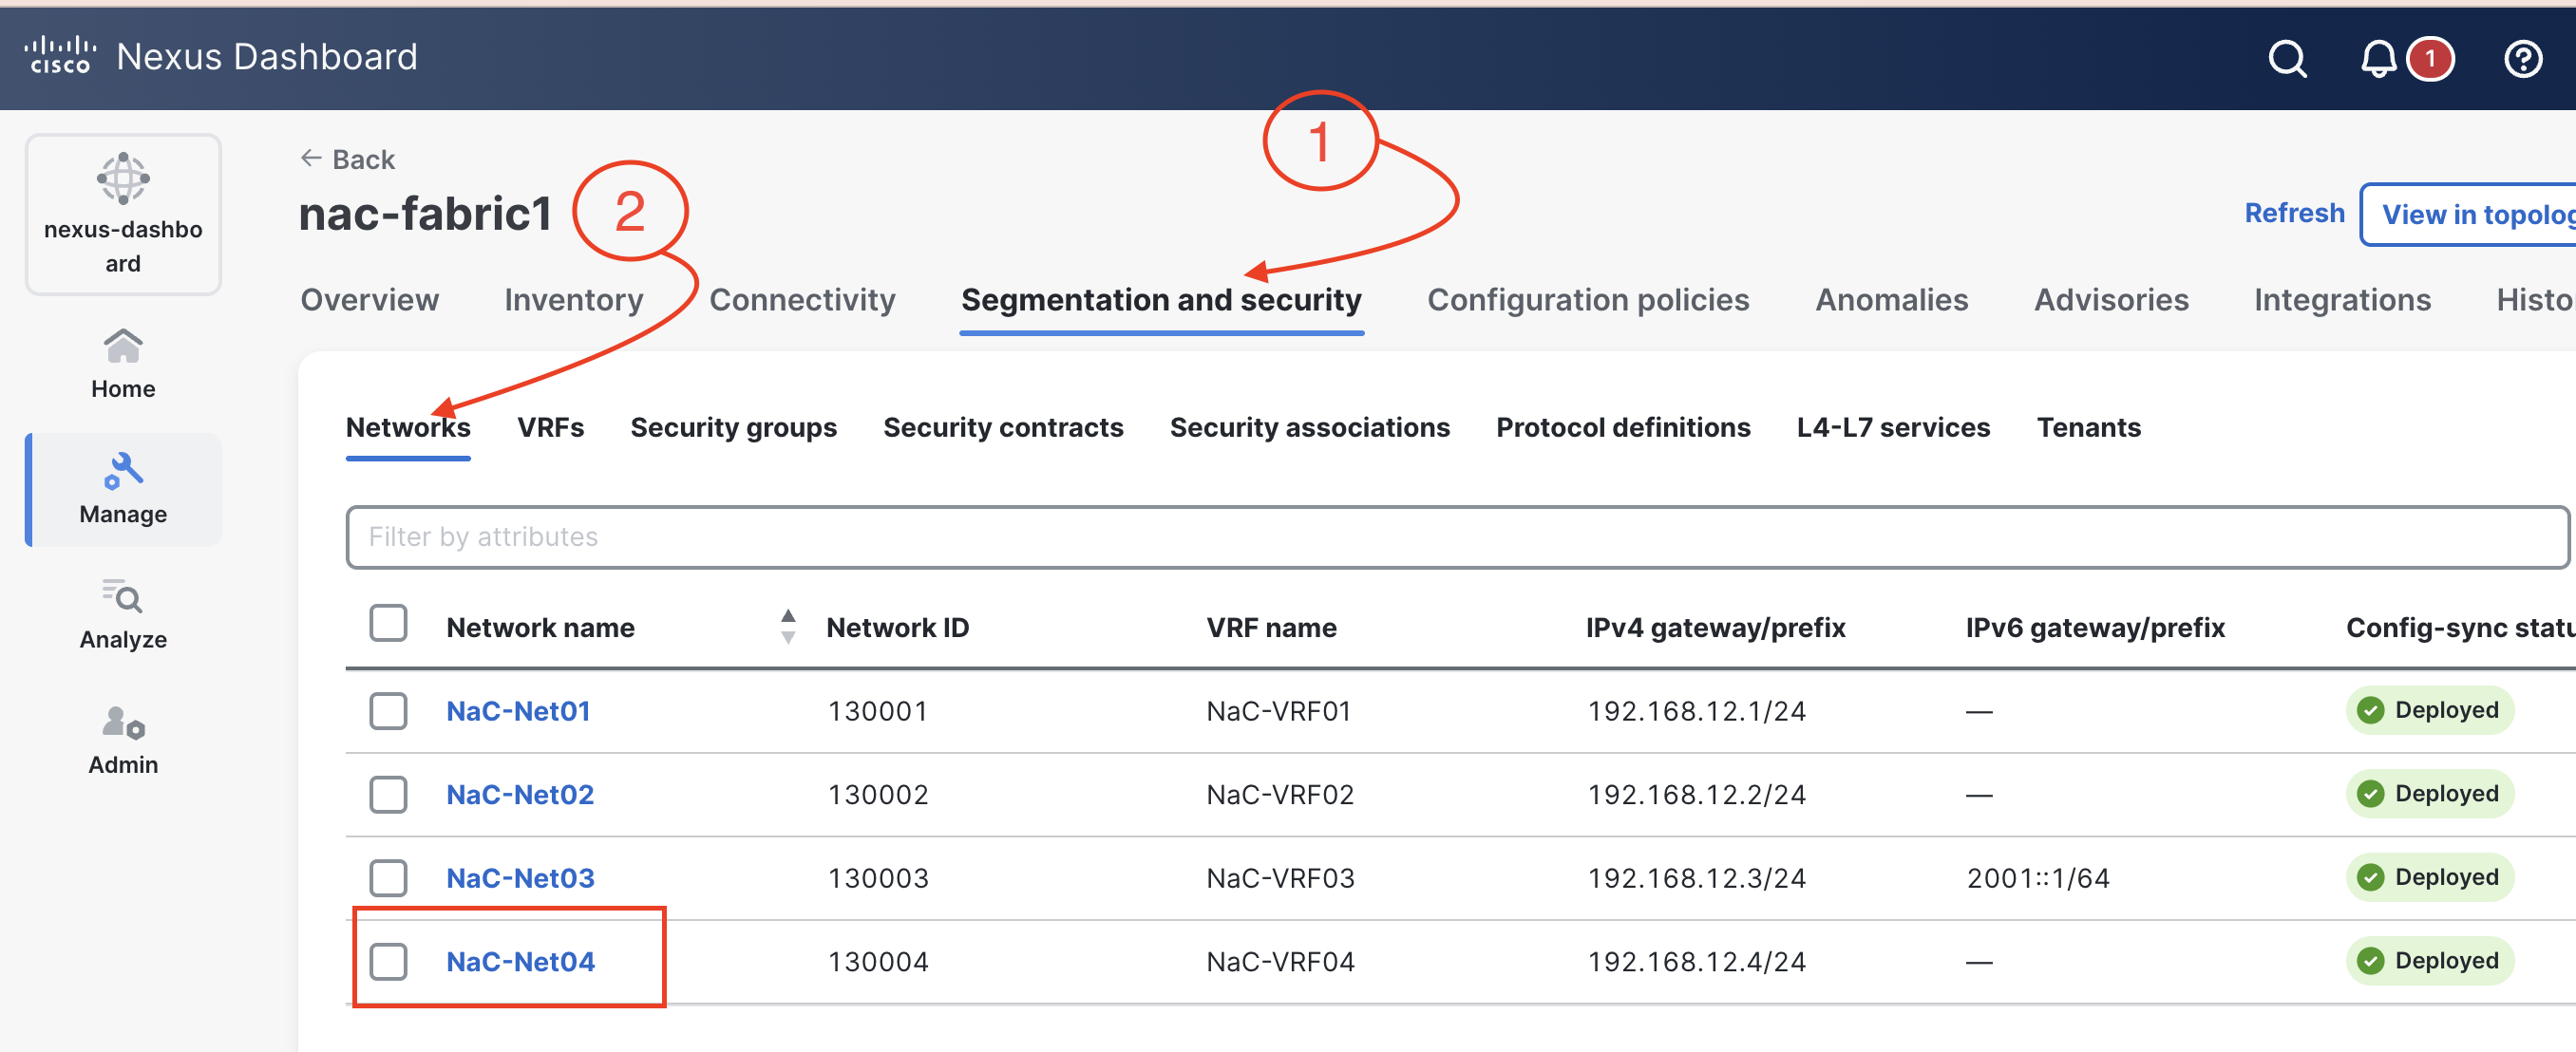Click the Refresh link
The image size is (2576, 1052).
[x=2294, y=213]
